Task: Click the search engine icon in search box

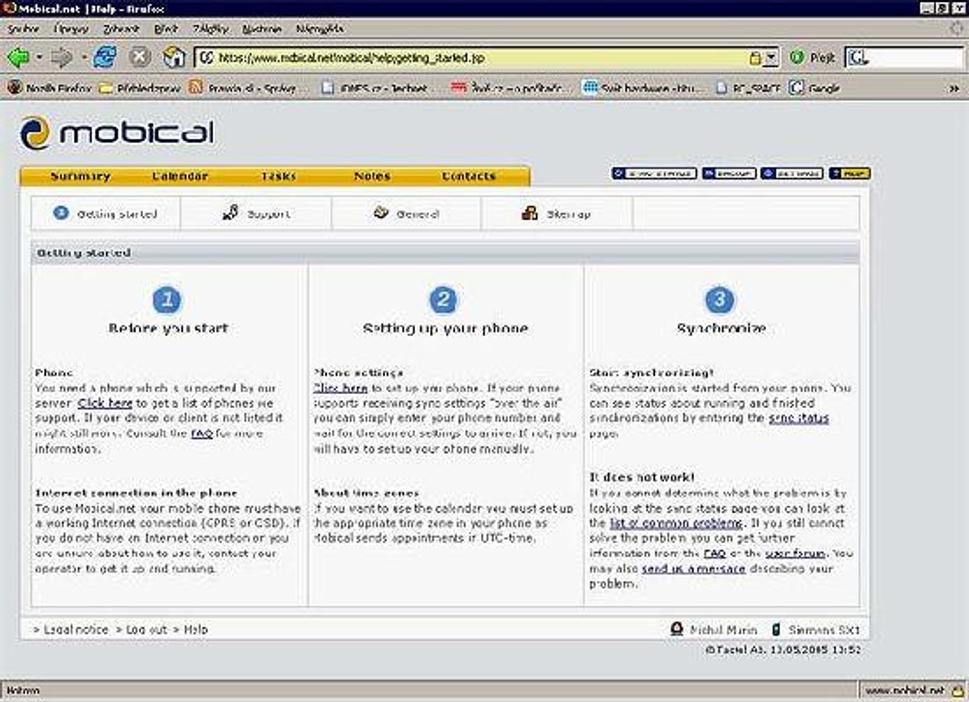Action: pyautogui.click(x=857, y=57)
